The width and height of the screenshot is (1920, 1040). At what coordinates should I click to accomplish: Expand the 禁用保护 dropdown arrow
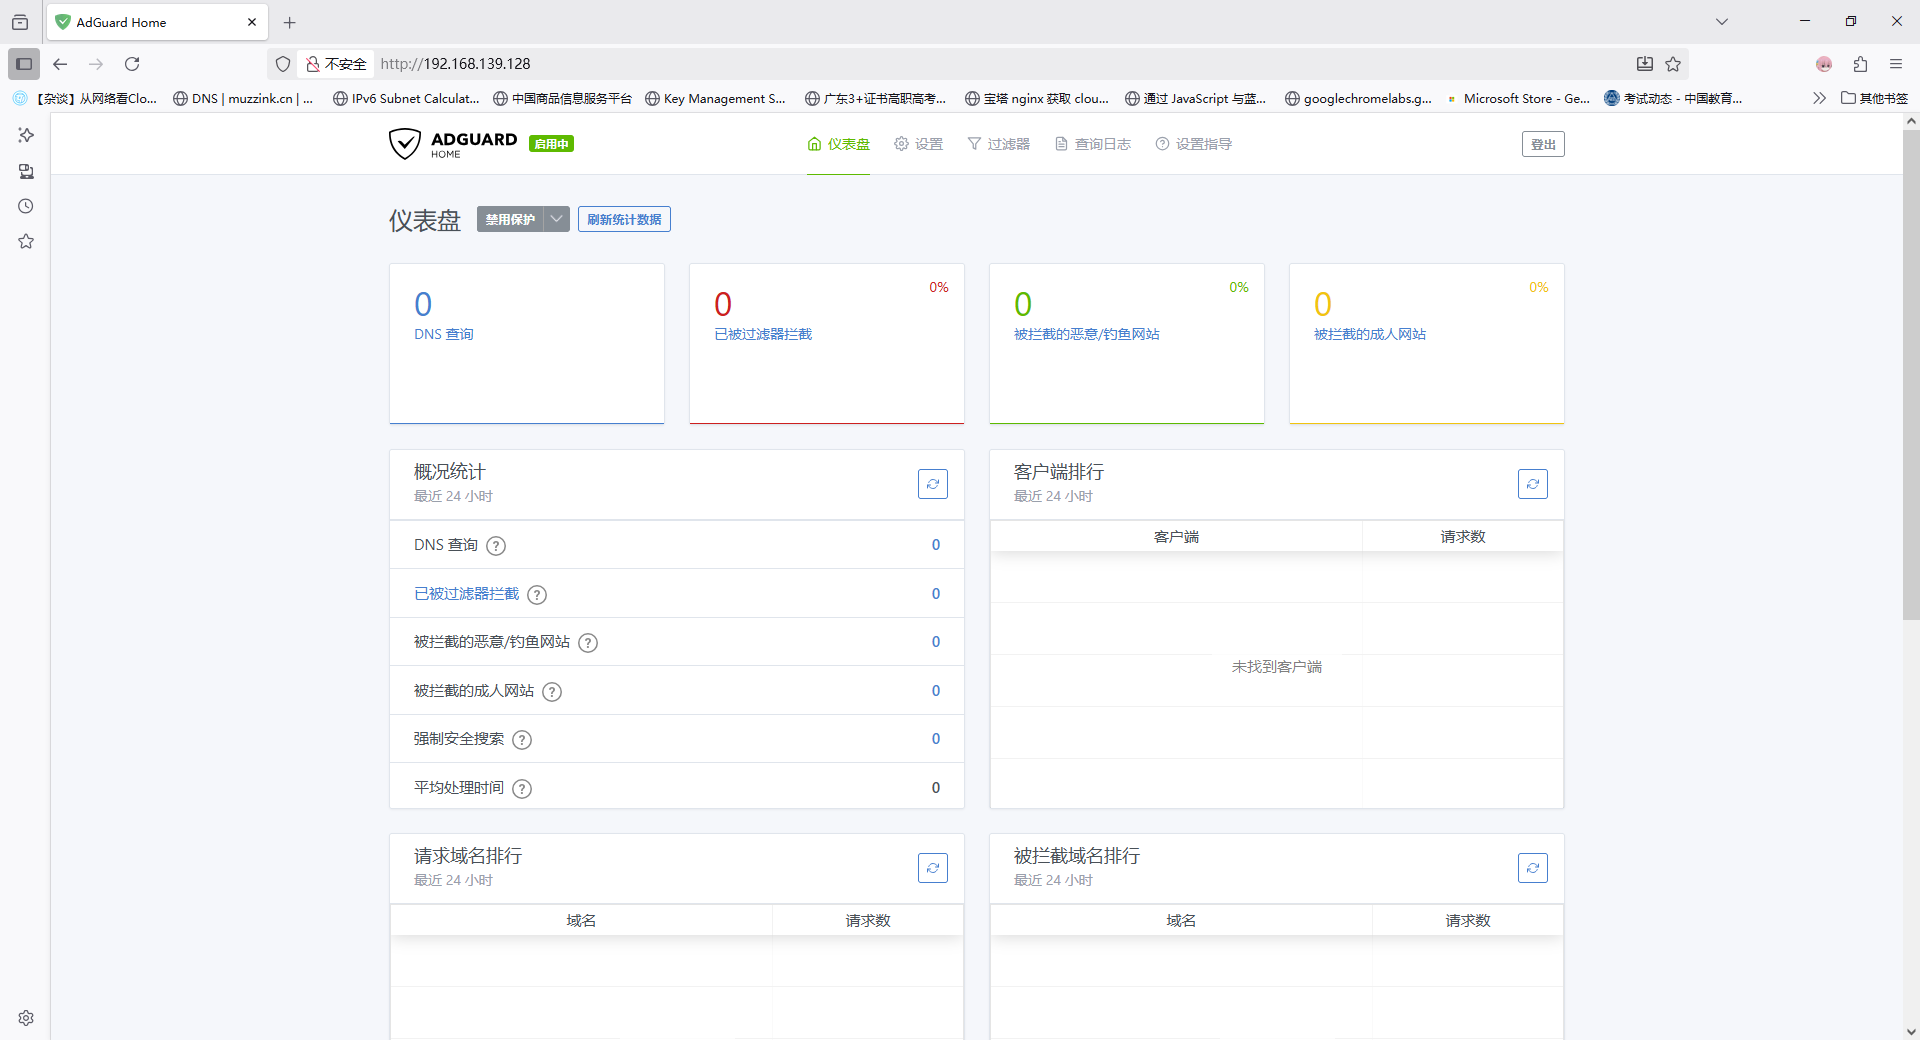pos(557,219)
